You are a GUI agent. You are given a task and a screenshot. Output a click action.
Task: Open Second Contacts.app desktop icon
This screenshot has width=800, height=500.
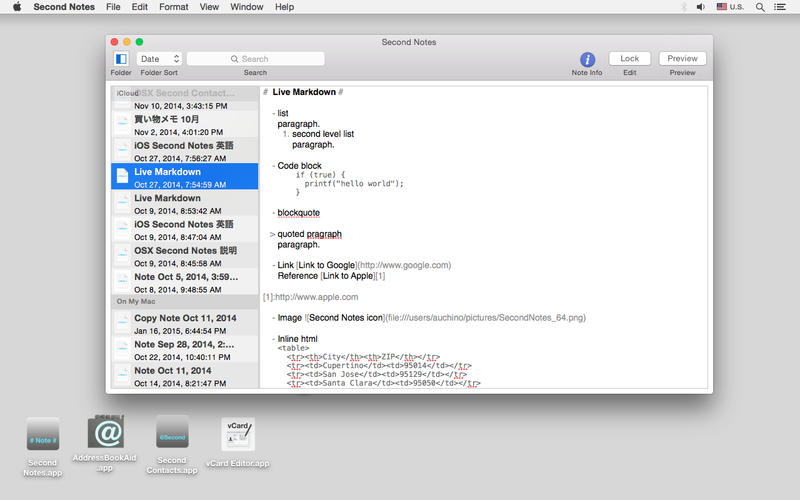click(x=172, y=432)
